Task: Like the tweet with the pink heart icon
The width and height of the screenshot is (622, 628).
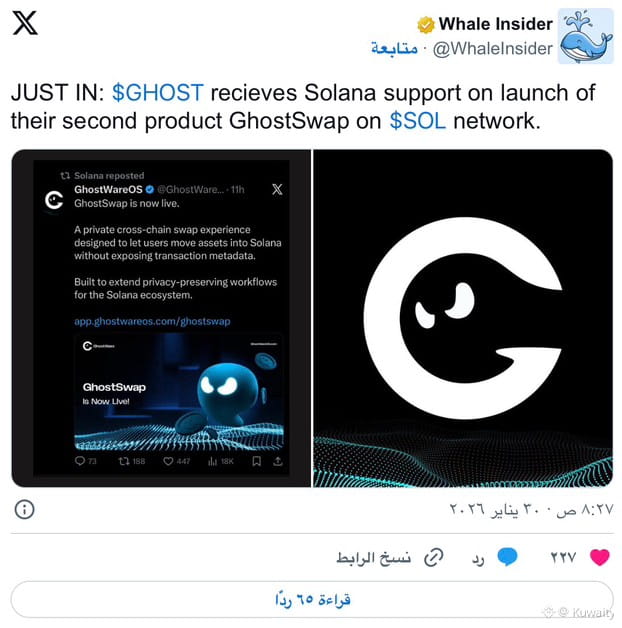Action: [600, 557]
